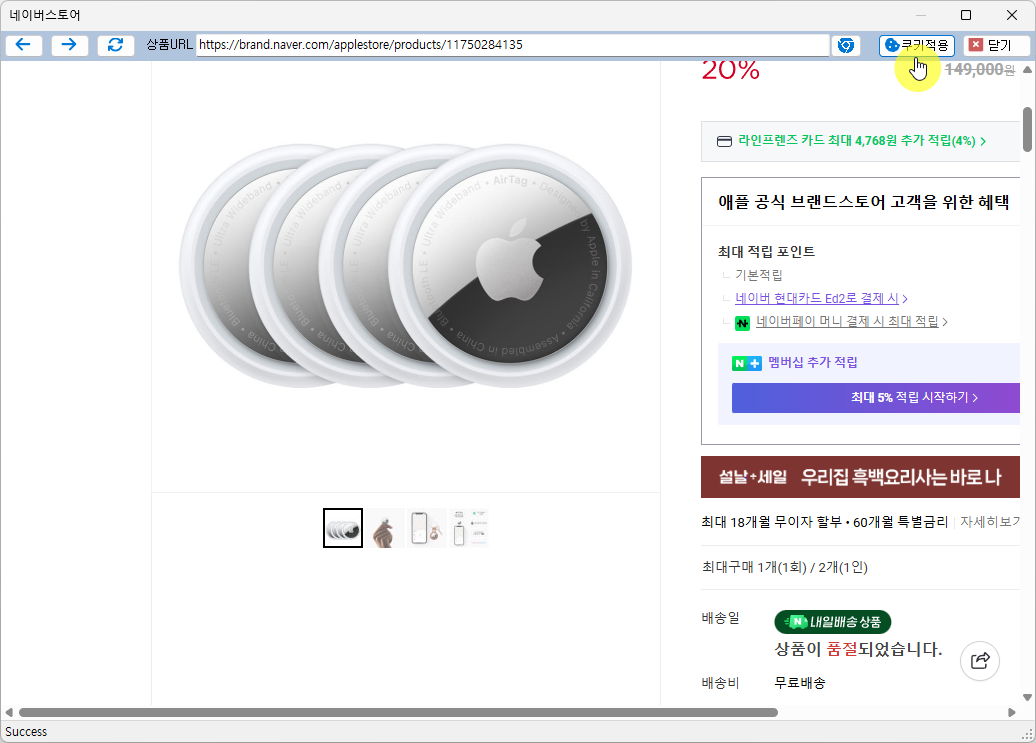Viewport: 1036px width, 743px height.
Task: Close the viewer with the 닫기 button
Action: tap(996, 45)
